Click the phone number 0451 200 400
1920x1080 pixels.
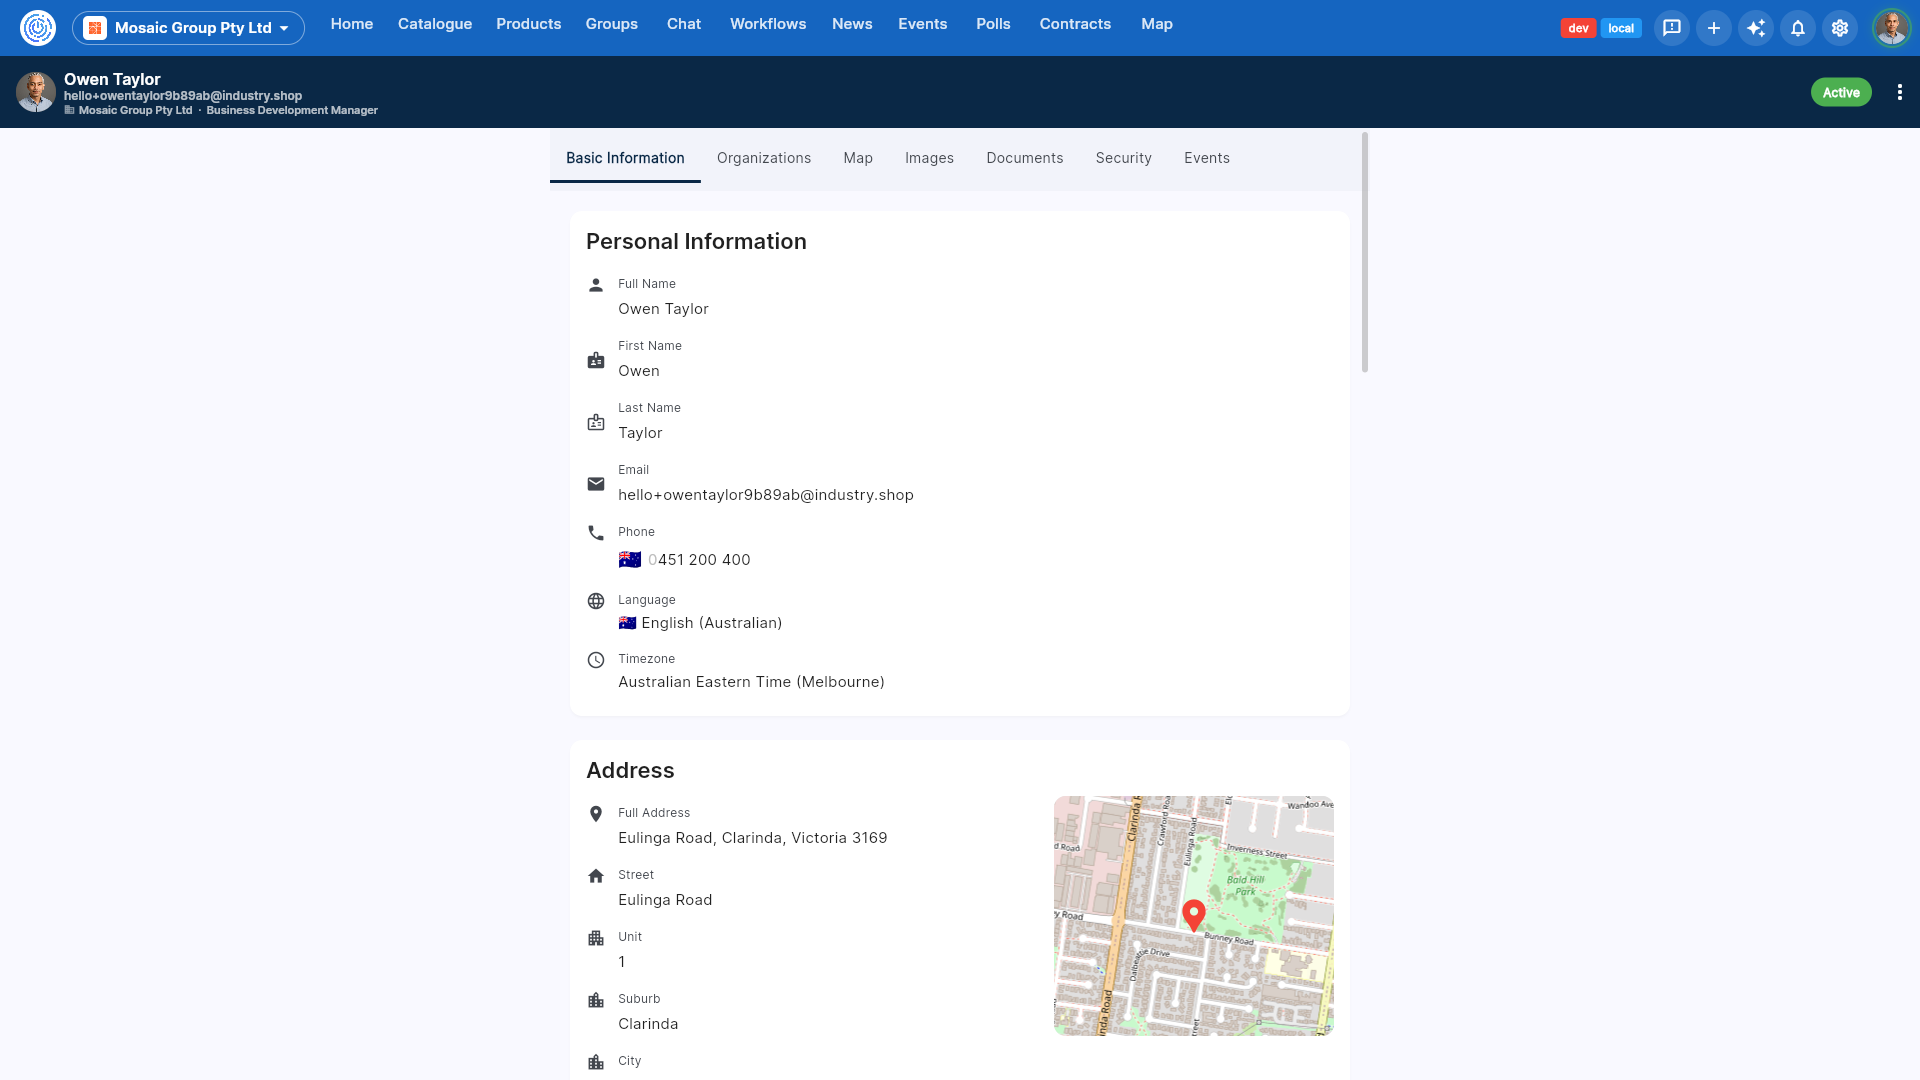[699, 560]
